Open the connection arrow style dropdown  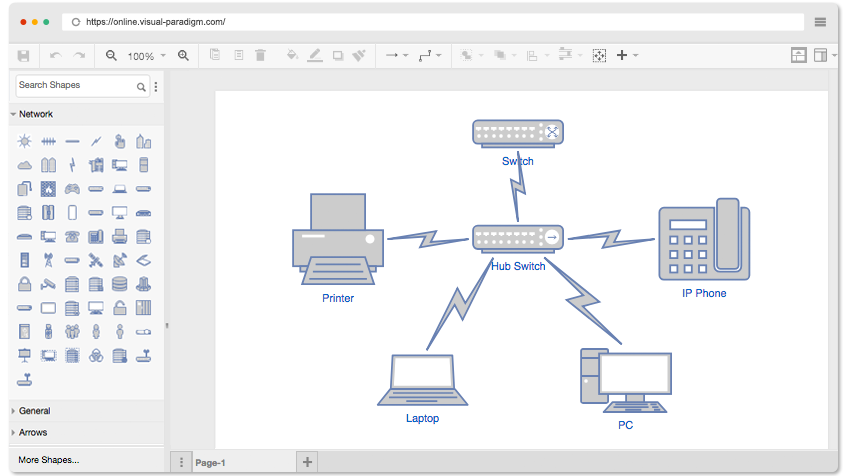[397, 55]
